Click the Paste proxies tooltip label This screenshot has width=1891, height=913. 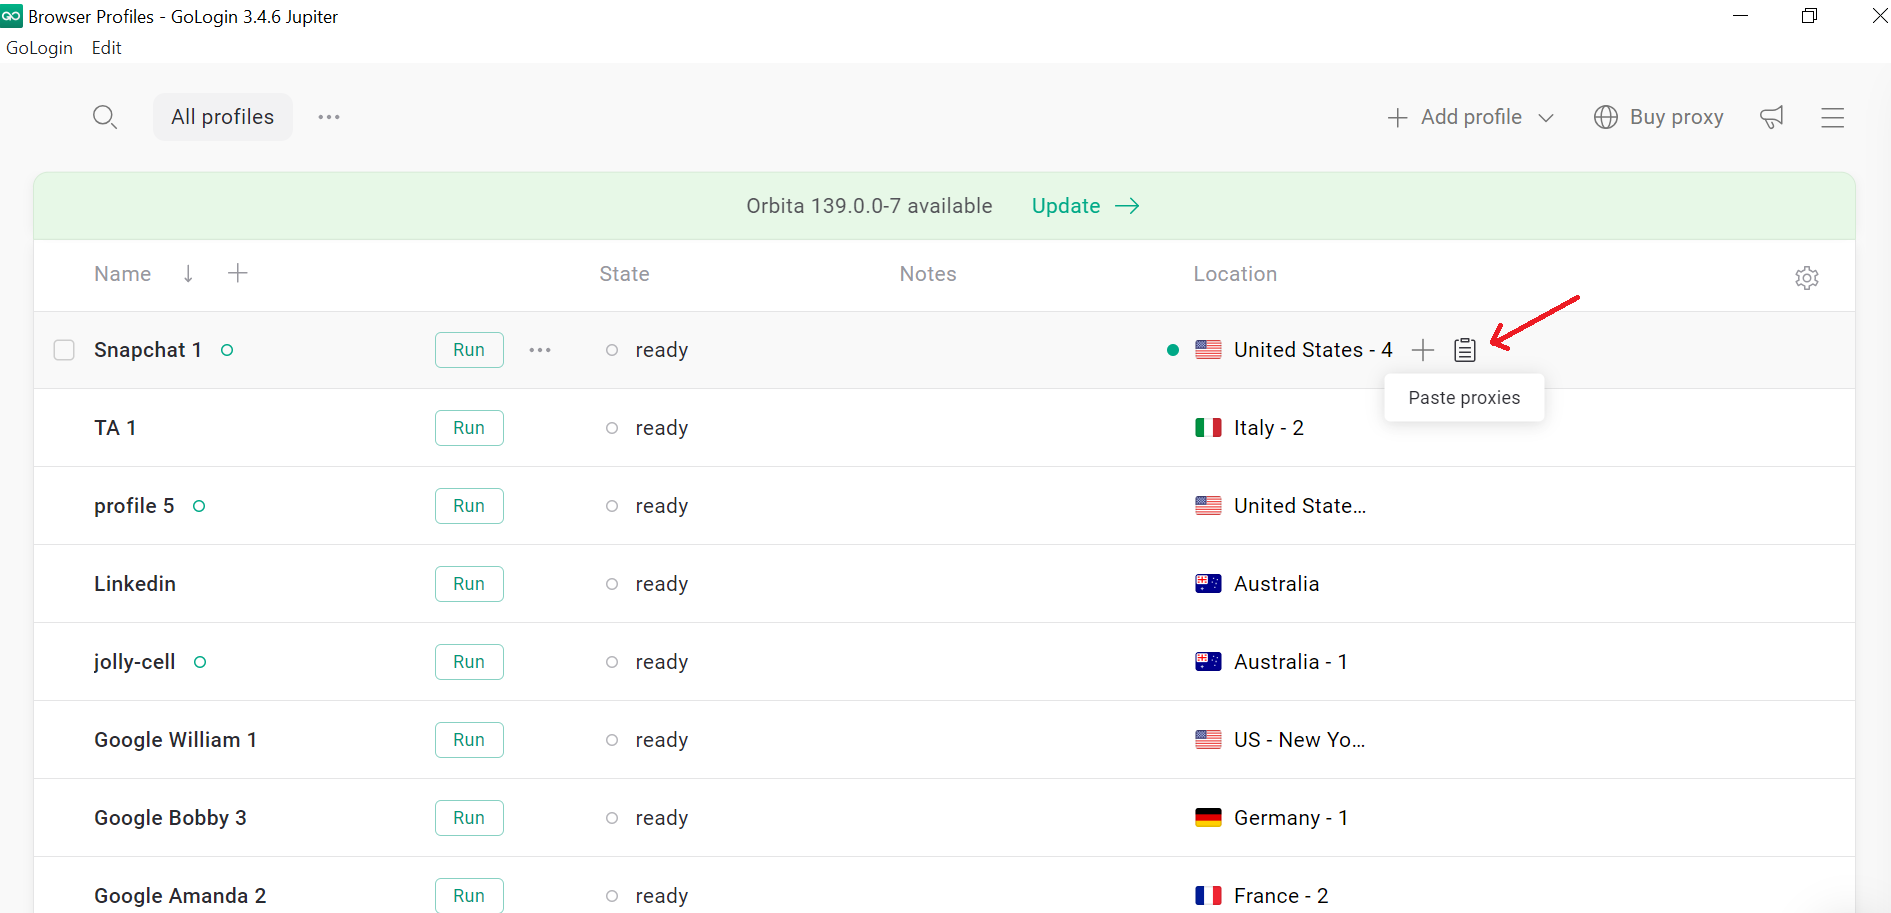pyautogui.click(x=1464, y=398)
